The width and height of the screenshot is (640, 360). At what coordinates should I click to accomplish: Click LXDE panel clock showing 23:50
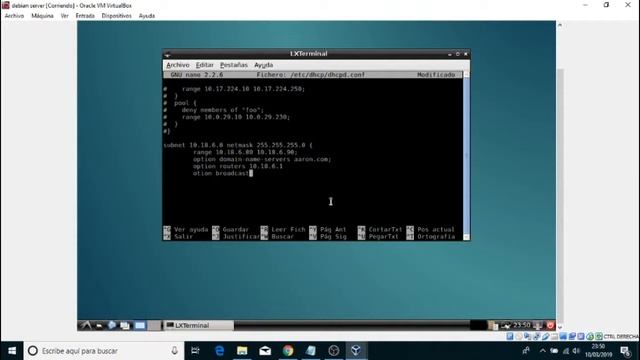tap(522, 325)
